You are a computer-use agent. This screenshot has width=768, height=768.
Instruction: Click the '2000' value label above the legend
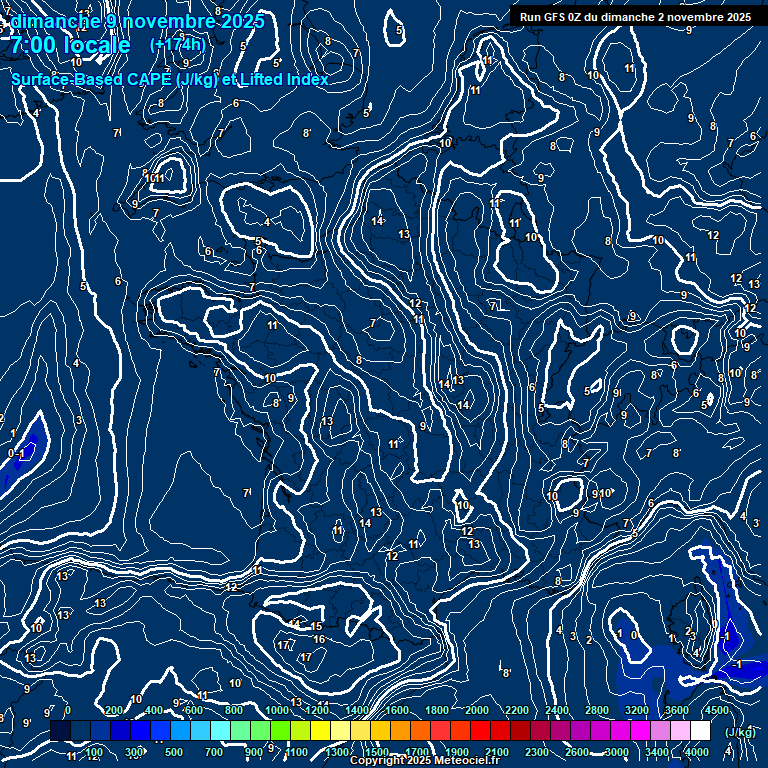477,711
